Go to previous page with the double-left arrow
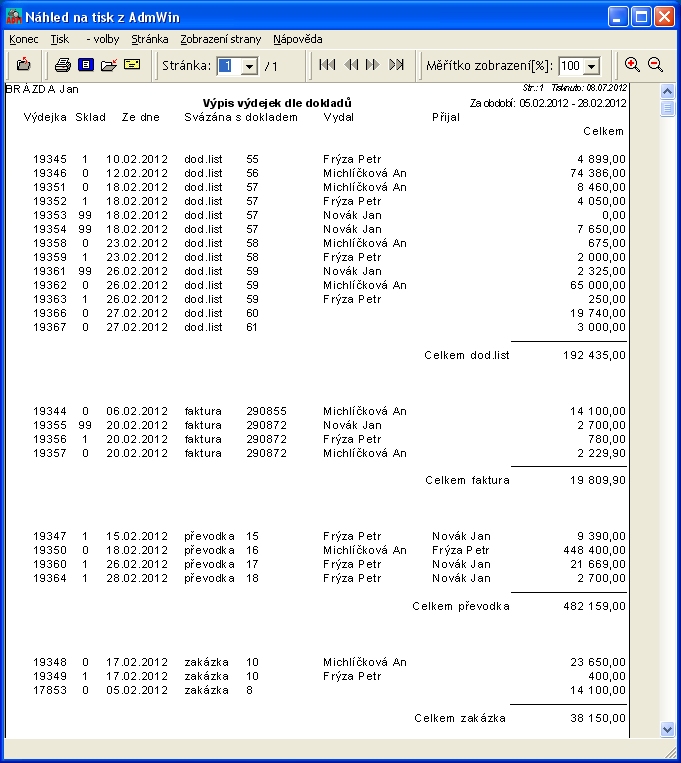Viewport: 681px width, 763px height. (x=351, y=64)
